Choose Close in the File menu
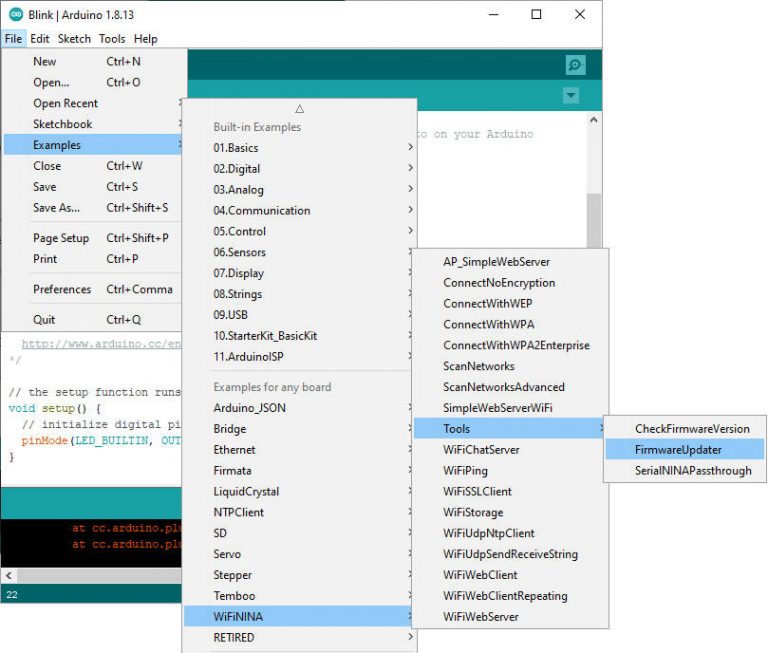Viewport: 768px width, 653px height. [93, 166]
